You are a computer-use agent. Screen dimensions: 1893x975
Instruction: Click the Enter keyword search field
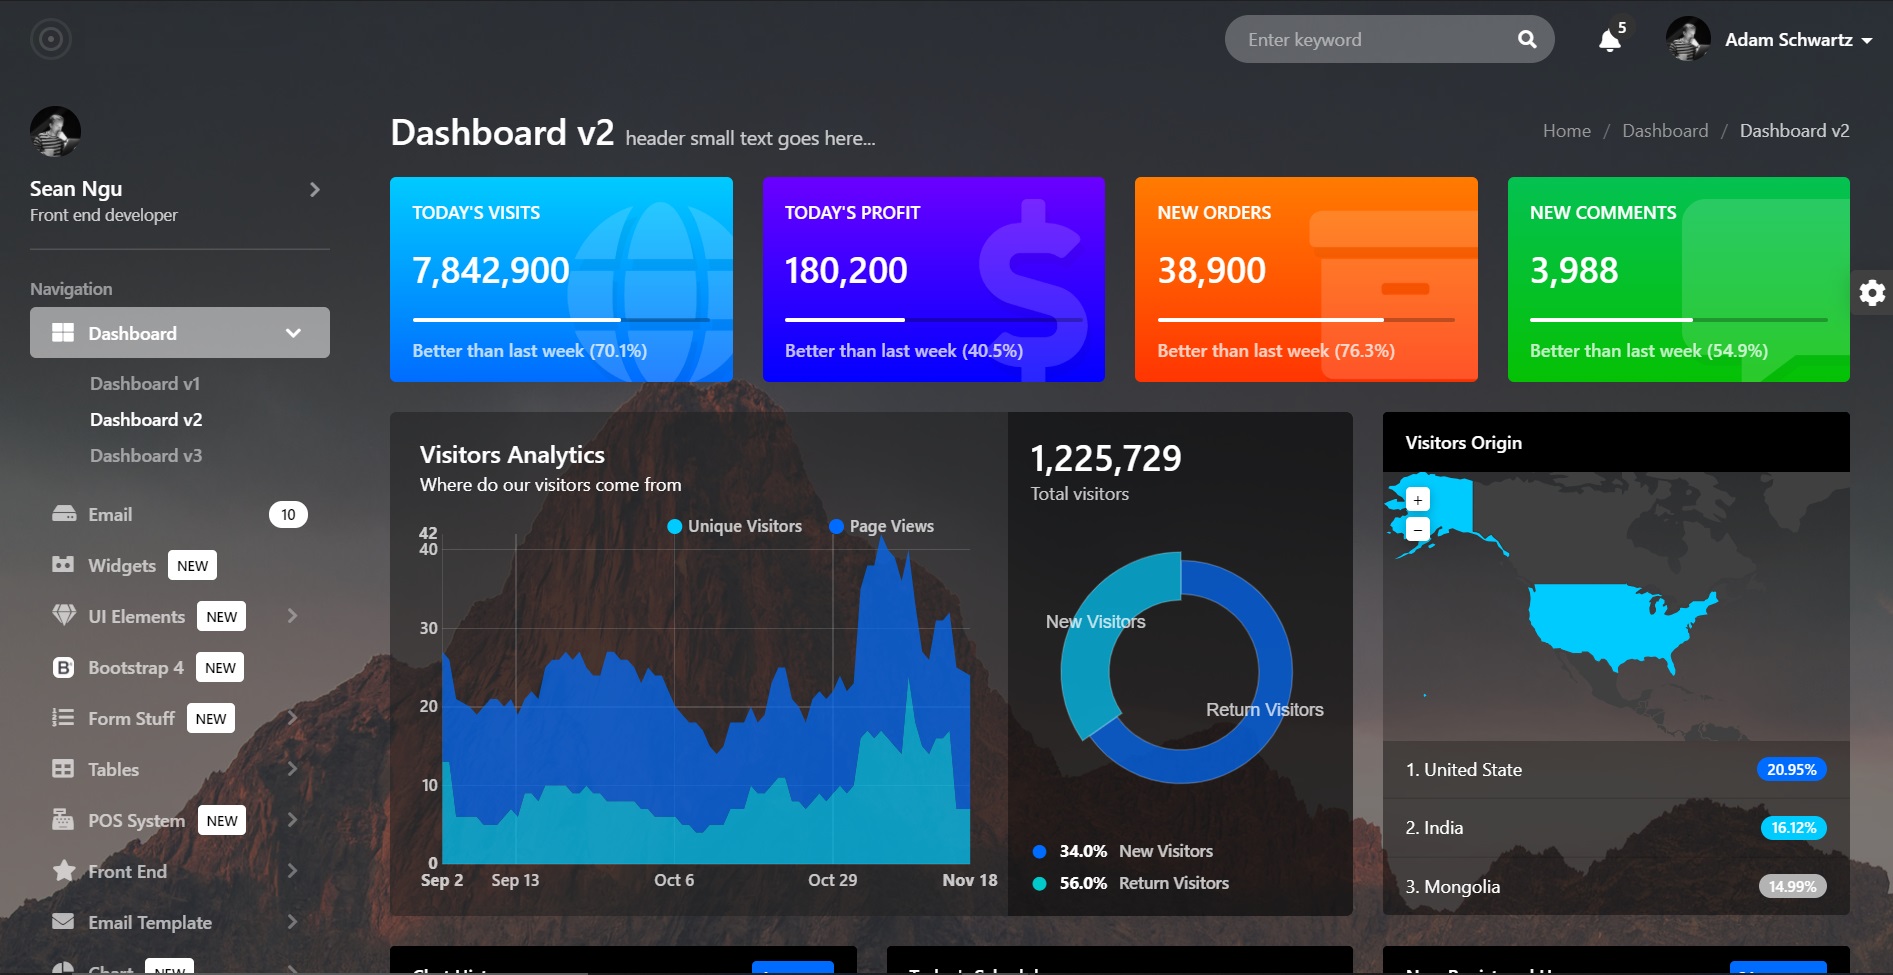1370,40
